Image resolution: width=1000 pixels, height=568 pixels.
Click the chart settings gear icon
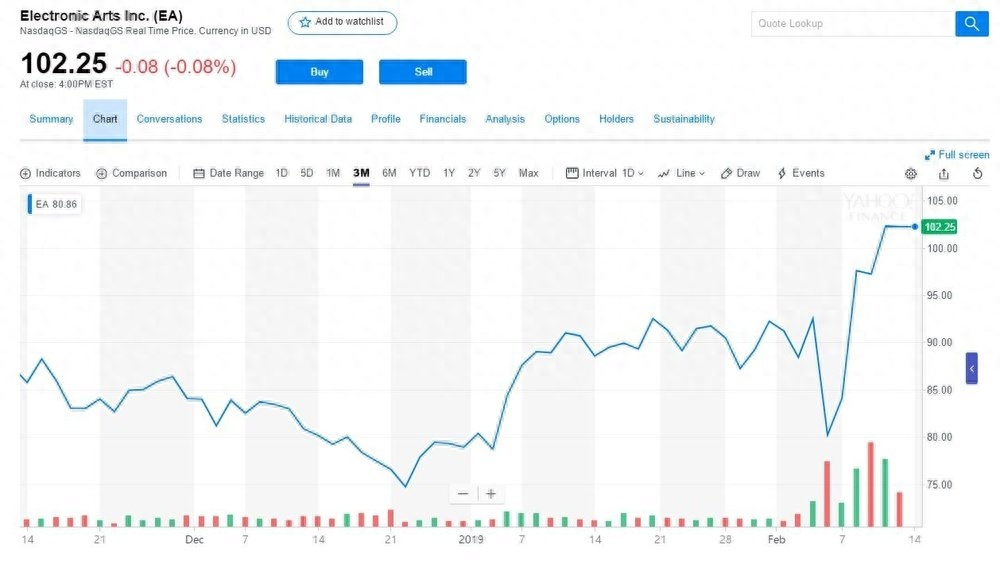pyautogui.click(x=911, y=173)
